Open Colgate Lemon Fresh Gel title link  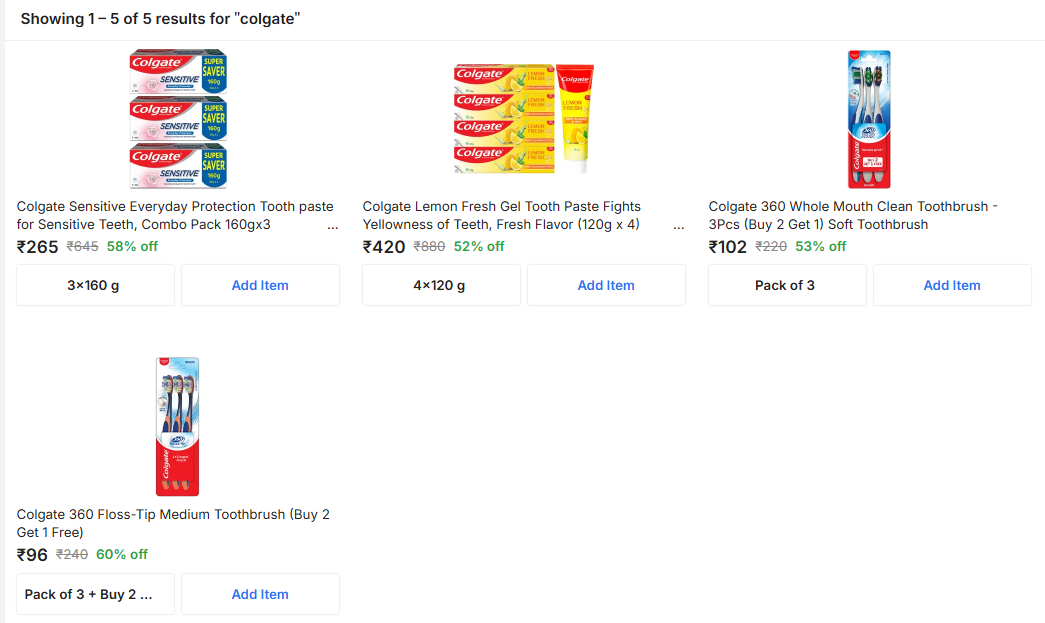501,215
